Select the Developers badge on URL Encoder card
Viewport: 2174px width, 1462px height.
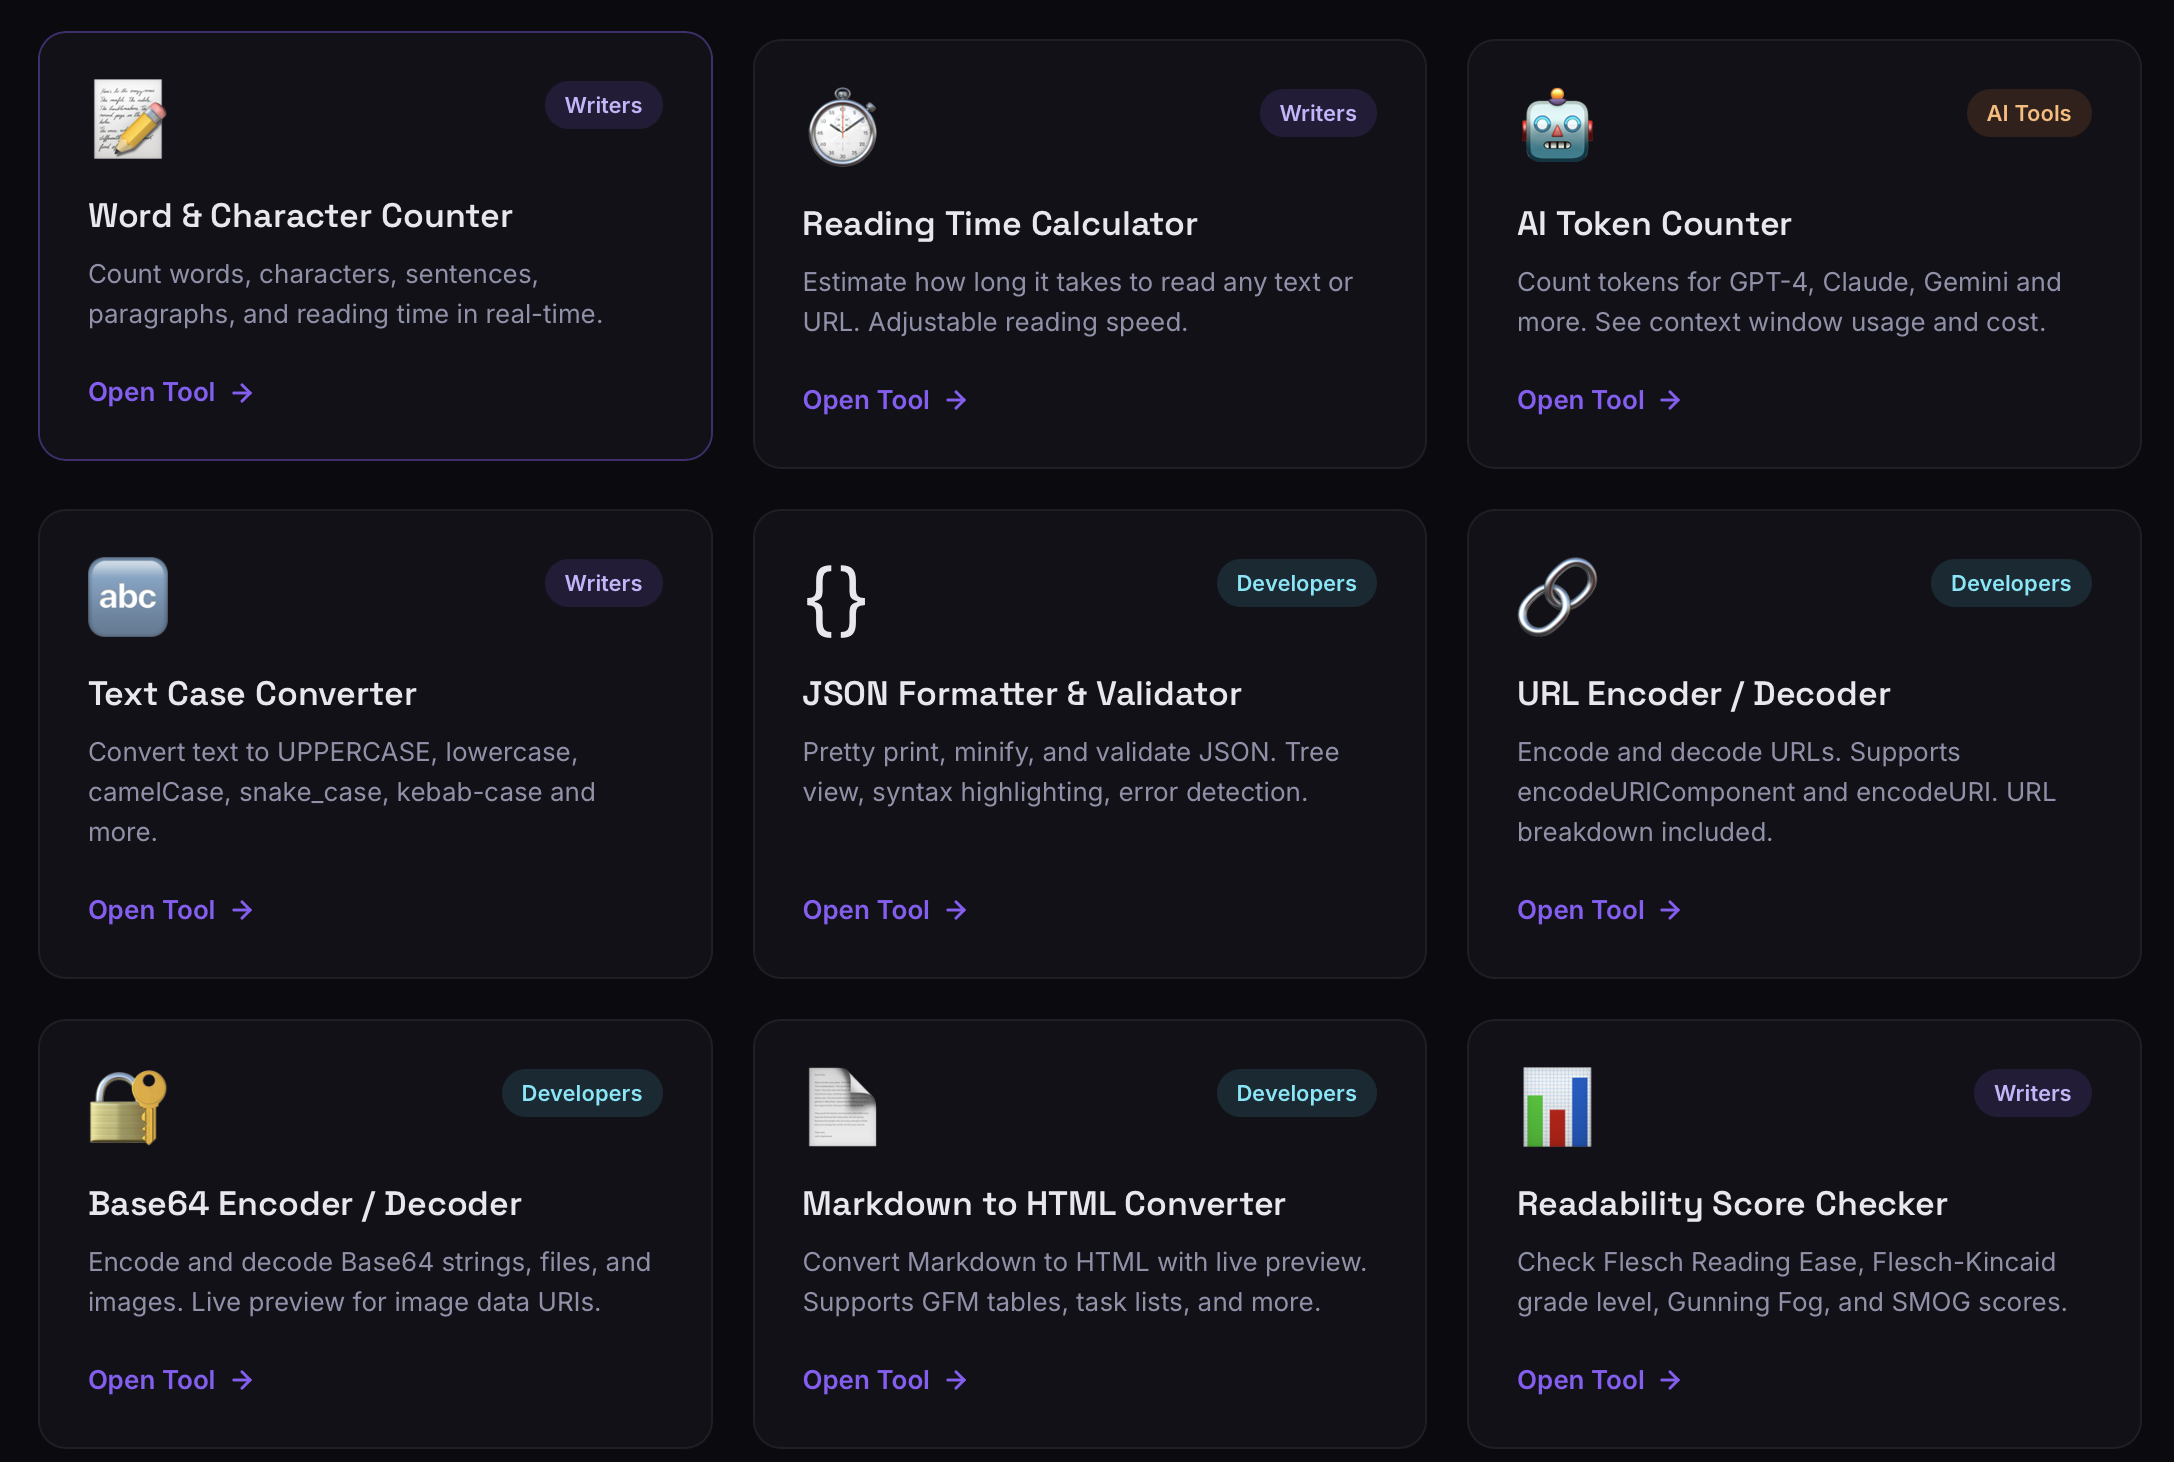[x=2010, y=583]
